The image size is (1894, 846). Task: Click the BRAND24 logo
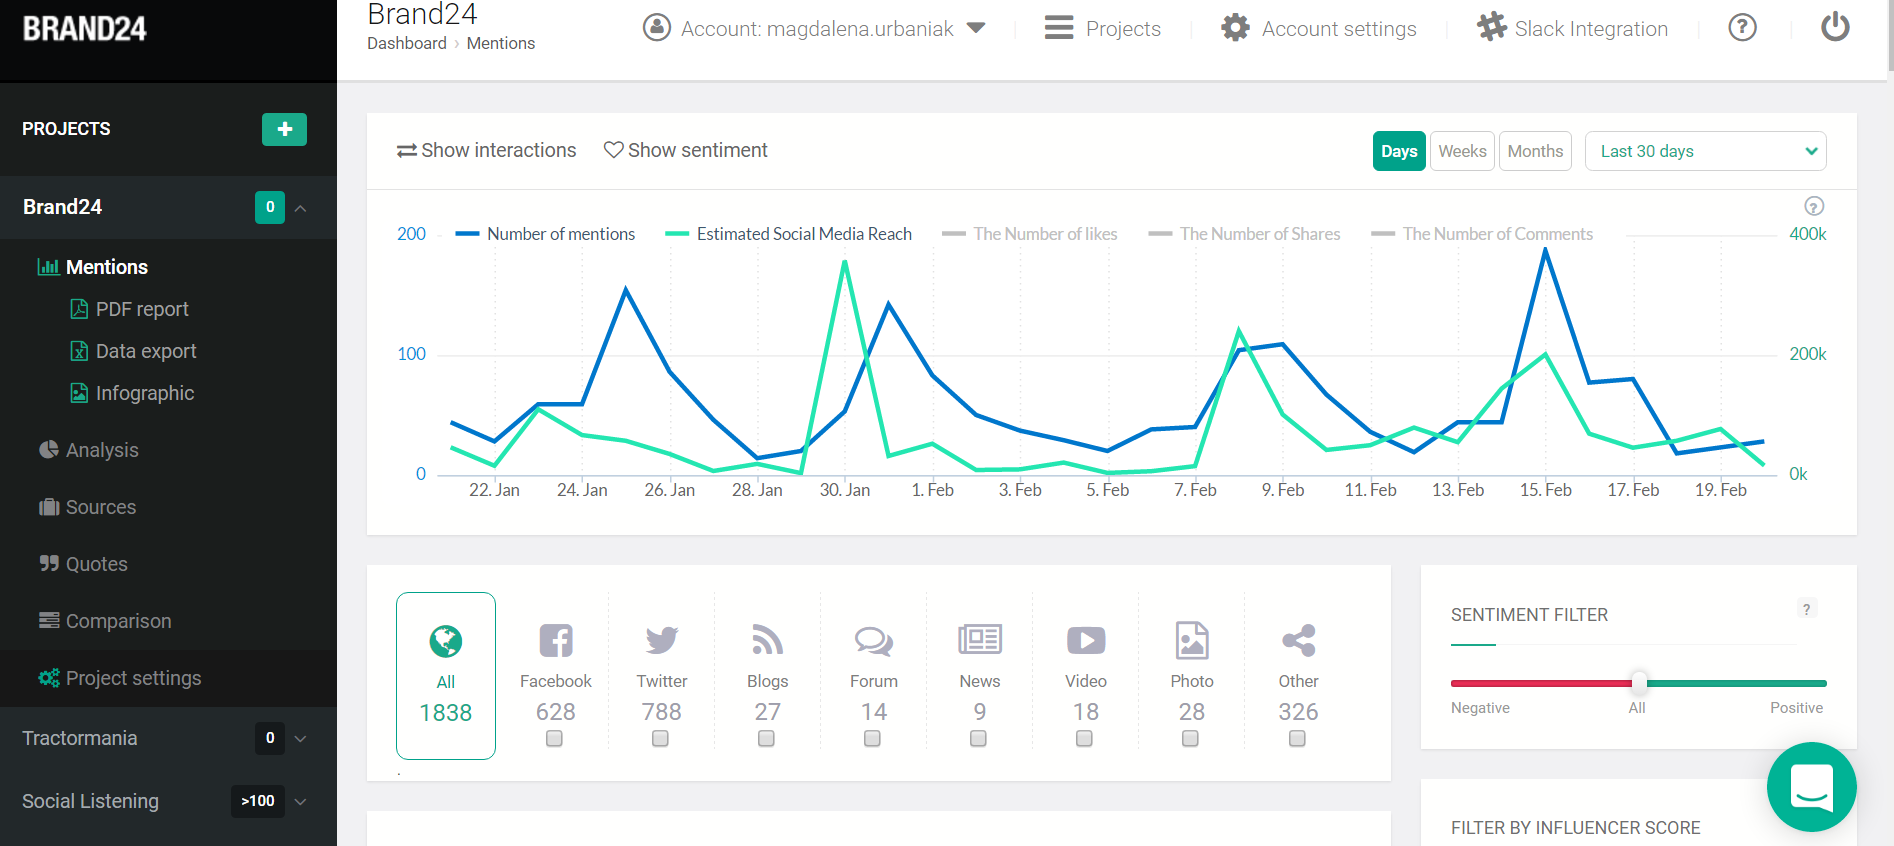point(85,29)
